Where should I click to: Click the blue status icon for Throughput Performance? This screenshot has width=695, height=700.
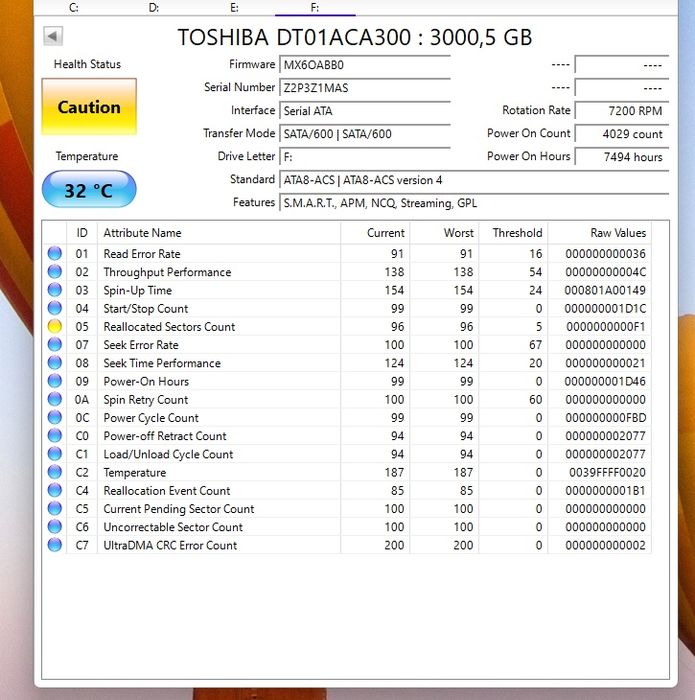point(55,272)
